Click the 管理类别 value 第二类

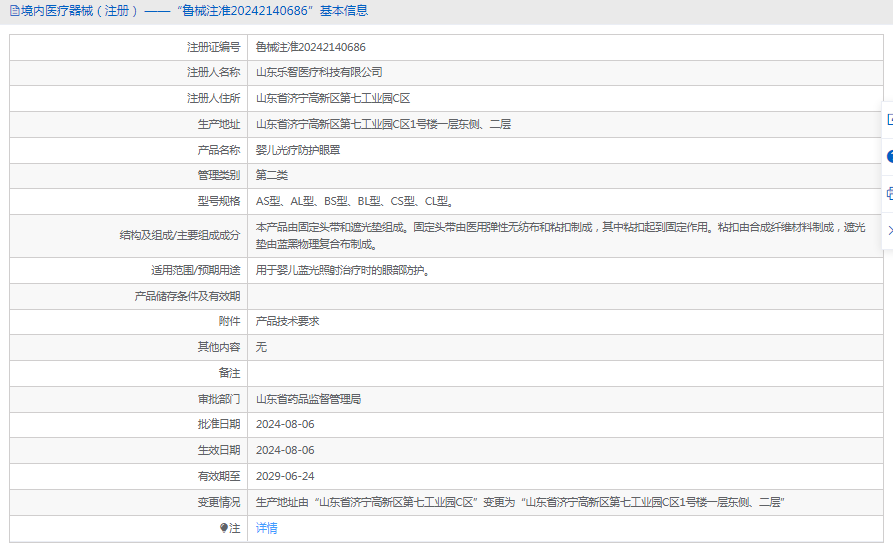pyautogui.click(x=272, y=176)
